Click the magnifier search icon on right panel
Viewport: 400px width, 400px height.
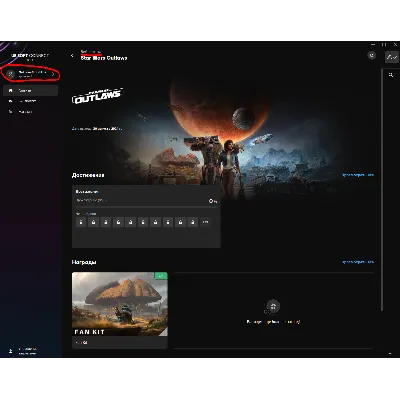[x=391, y=75]
